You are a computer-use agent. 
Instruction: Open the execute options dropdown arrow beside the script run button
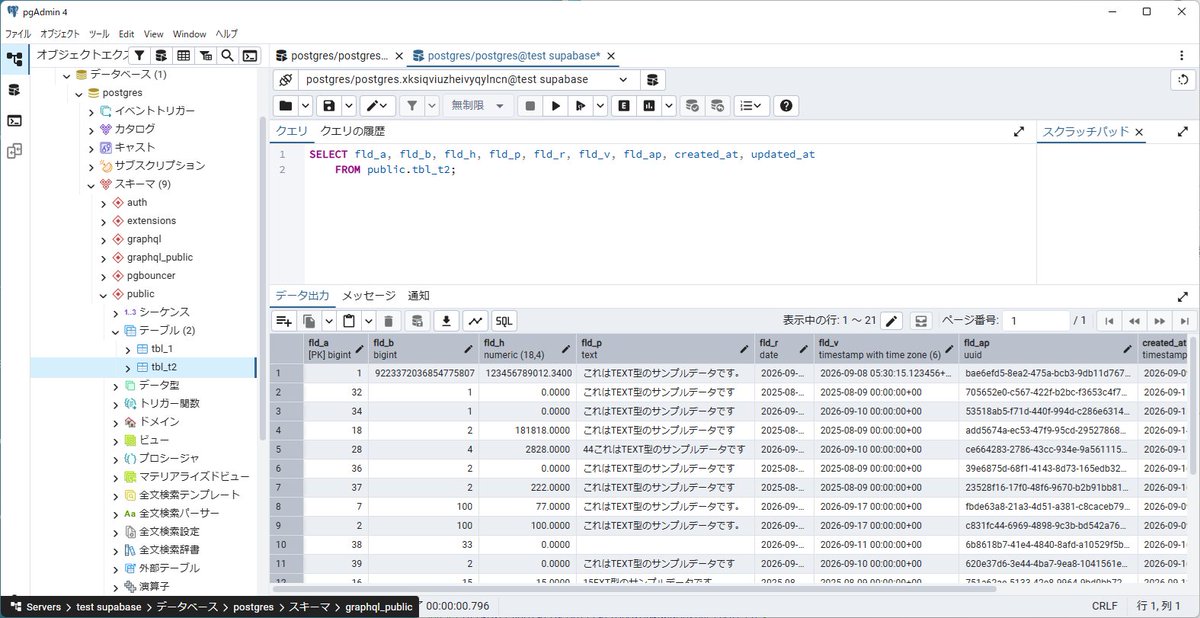pos(600,105)
